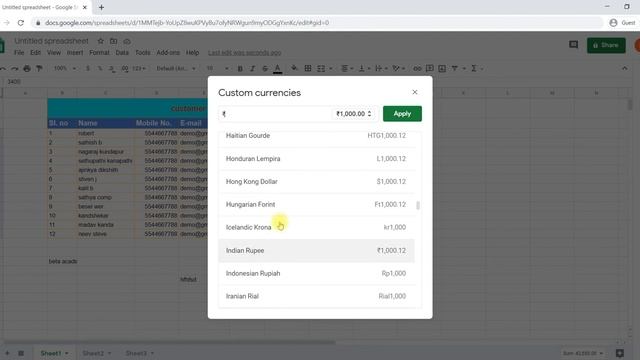Star the Untitled spreadsheet
The image size is (640, 360).
[x=100, y=41]
